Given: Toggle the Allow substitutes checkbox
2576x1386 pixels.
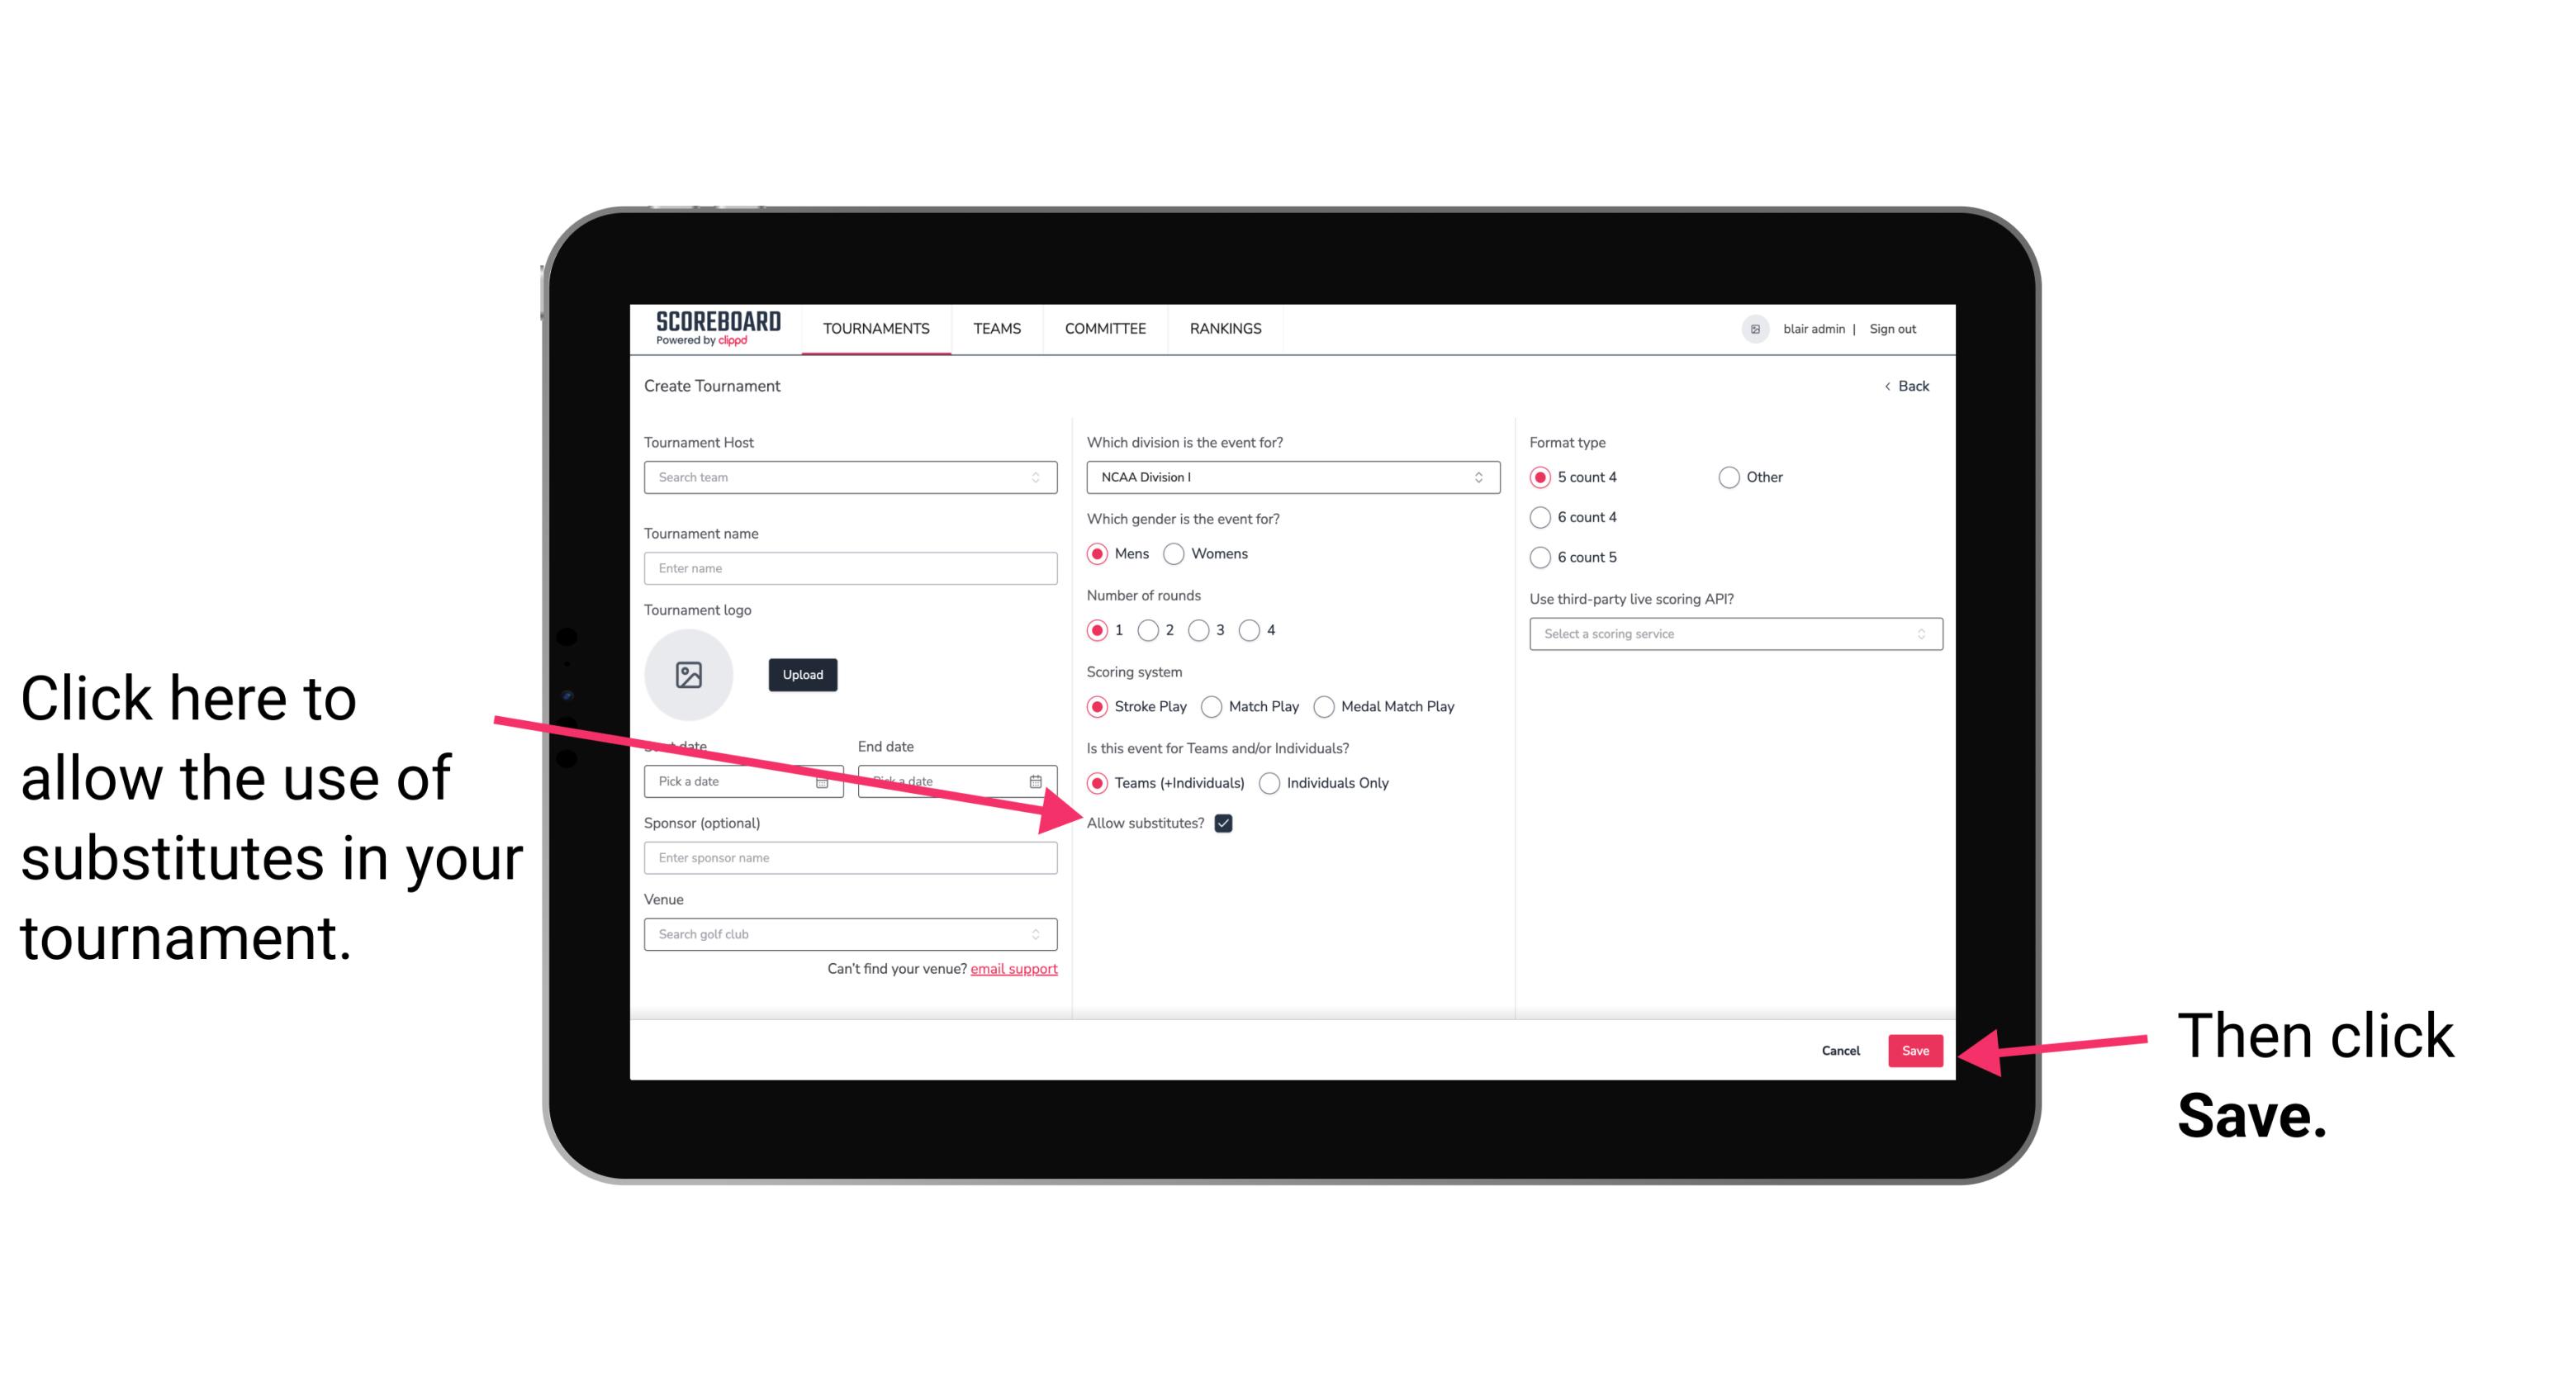Looking at the screenshot, I should point(1228,823).
